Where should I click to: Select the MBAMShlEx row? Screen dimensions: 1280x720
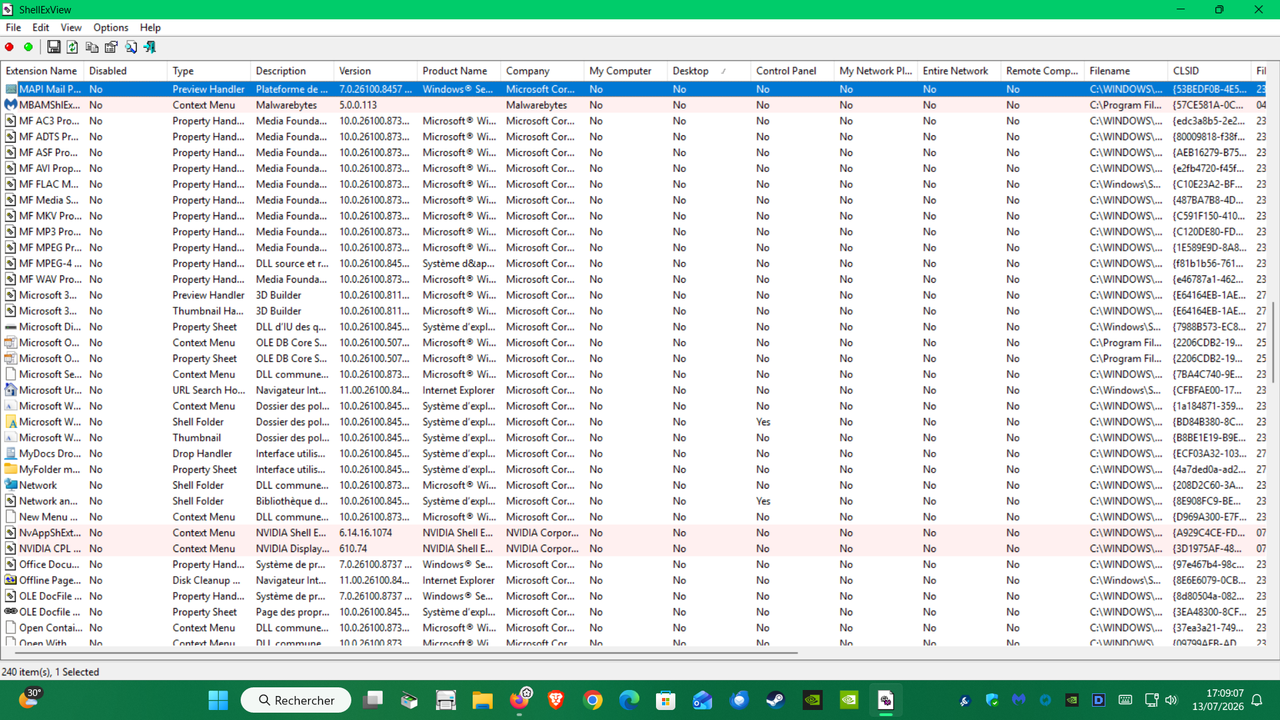[635, 105]
